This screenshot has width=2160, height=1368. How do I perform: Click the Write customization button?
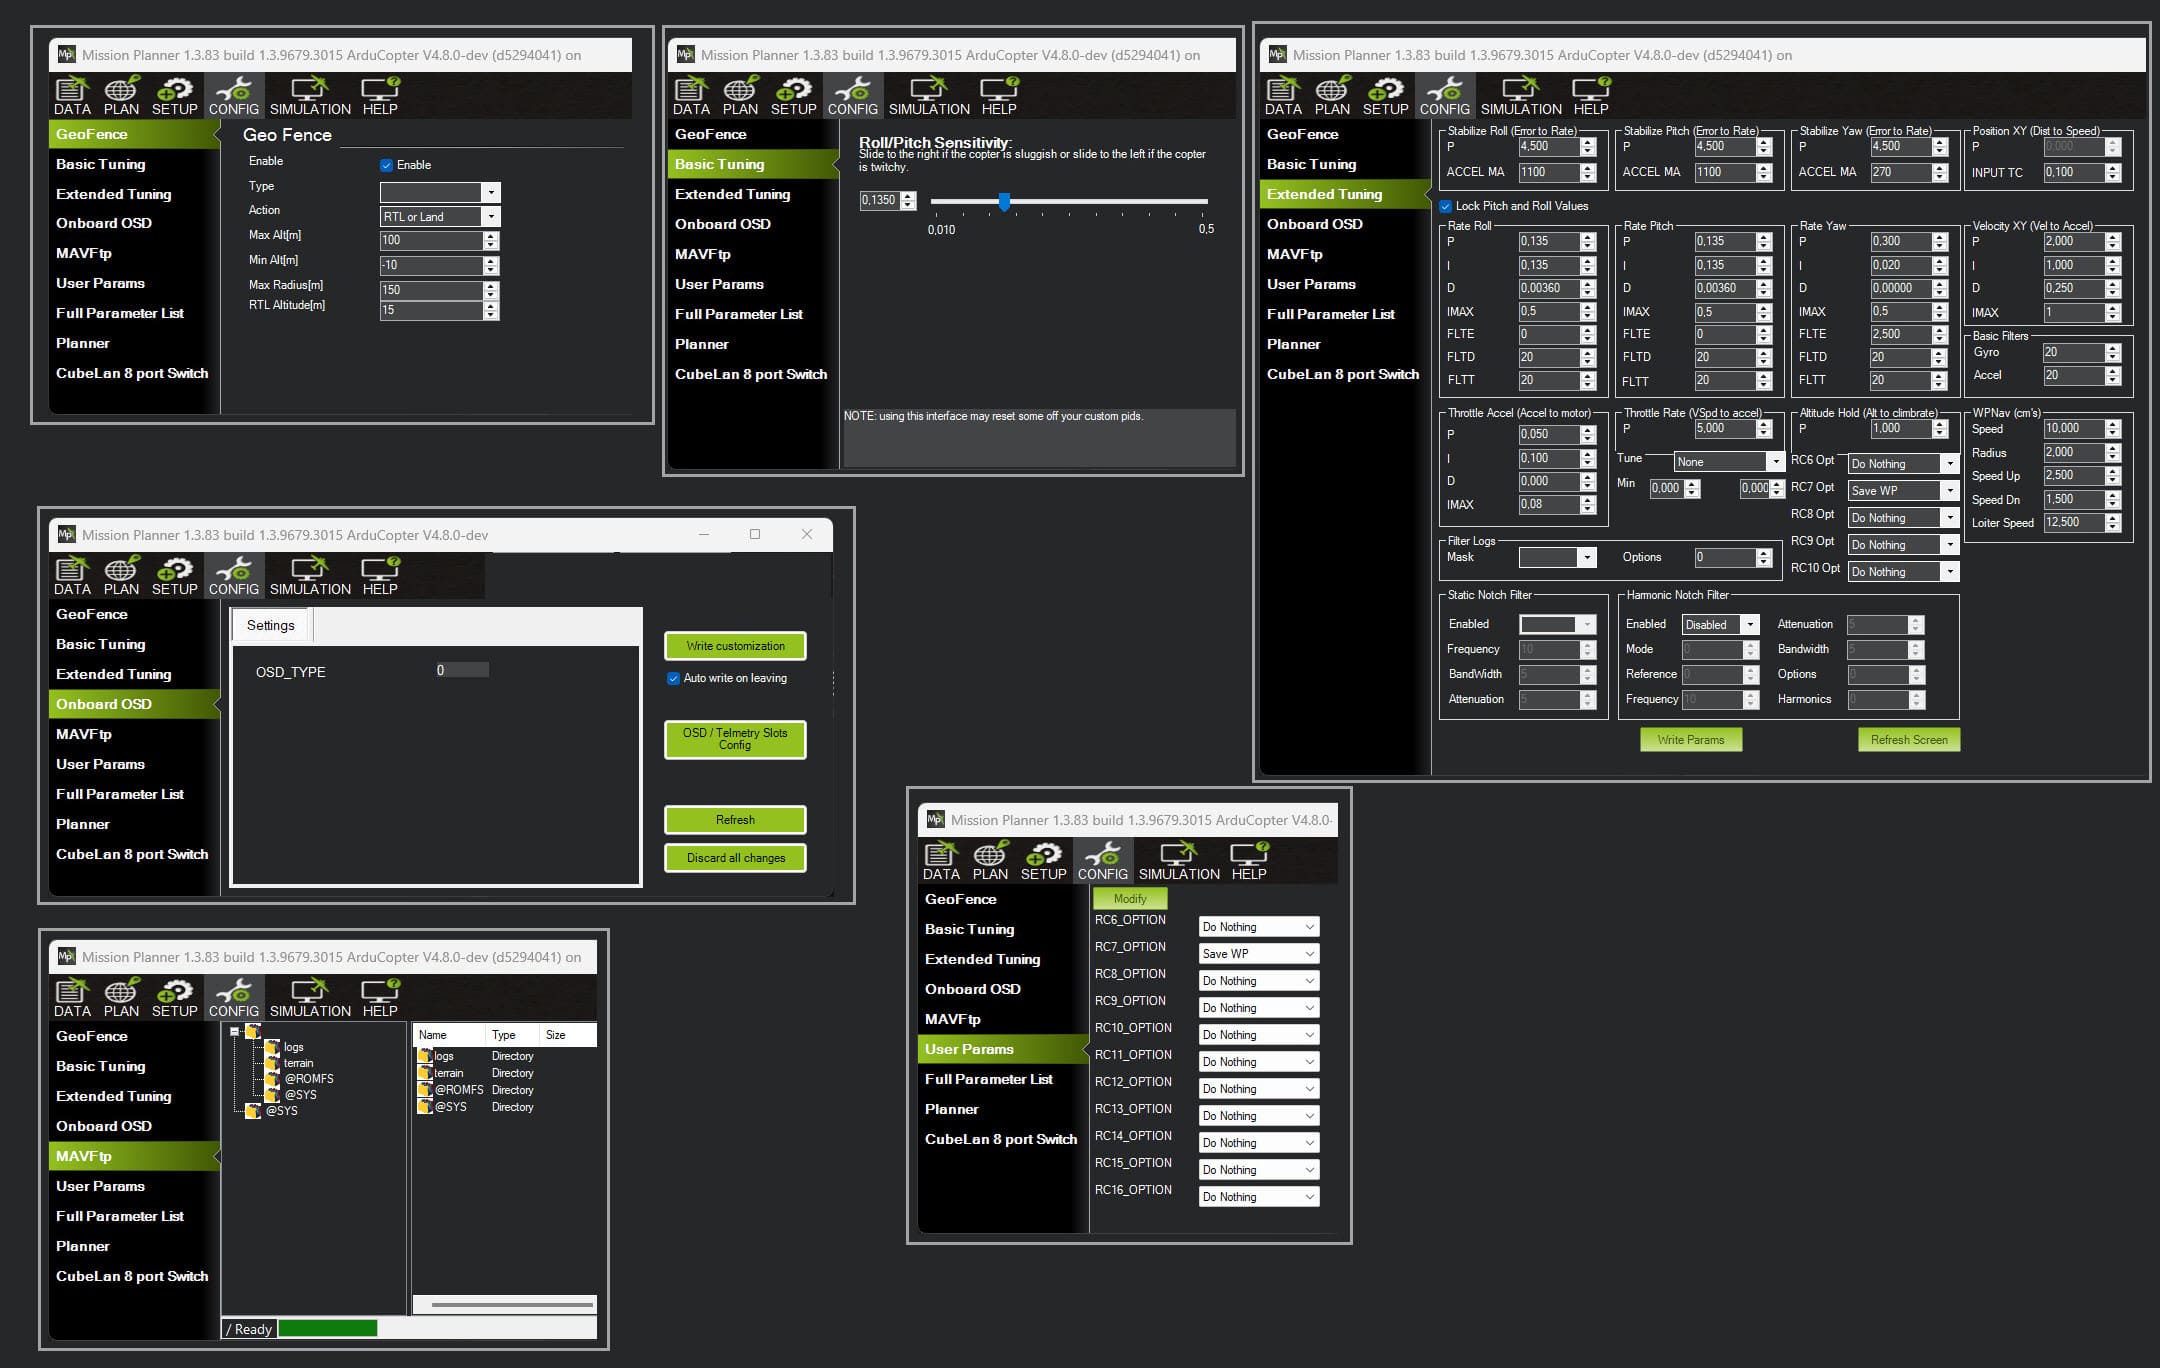[x=735, y=646]
